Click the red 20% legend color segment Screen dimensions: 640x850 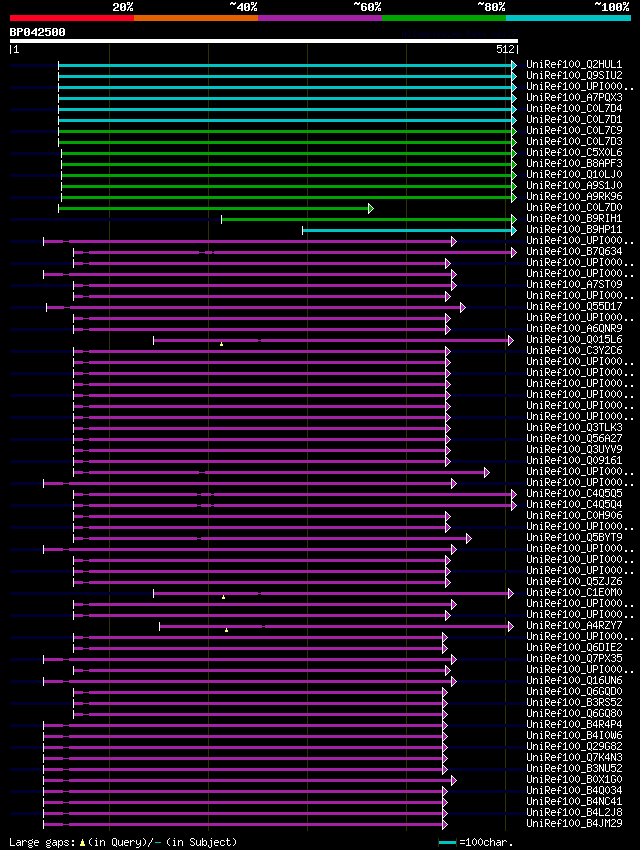point(72,18)
